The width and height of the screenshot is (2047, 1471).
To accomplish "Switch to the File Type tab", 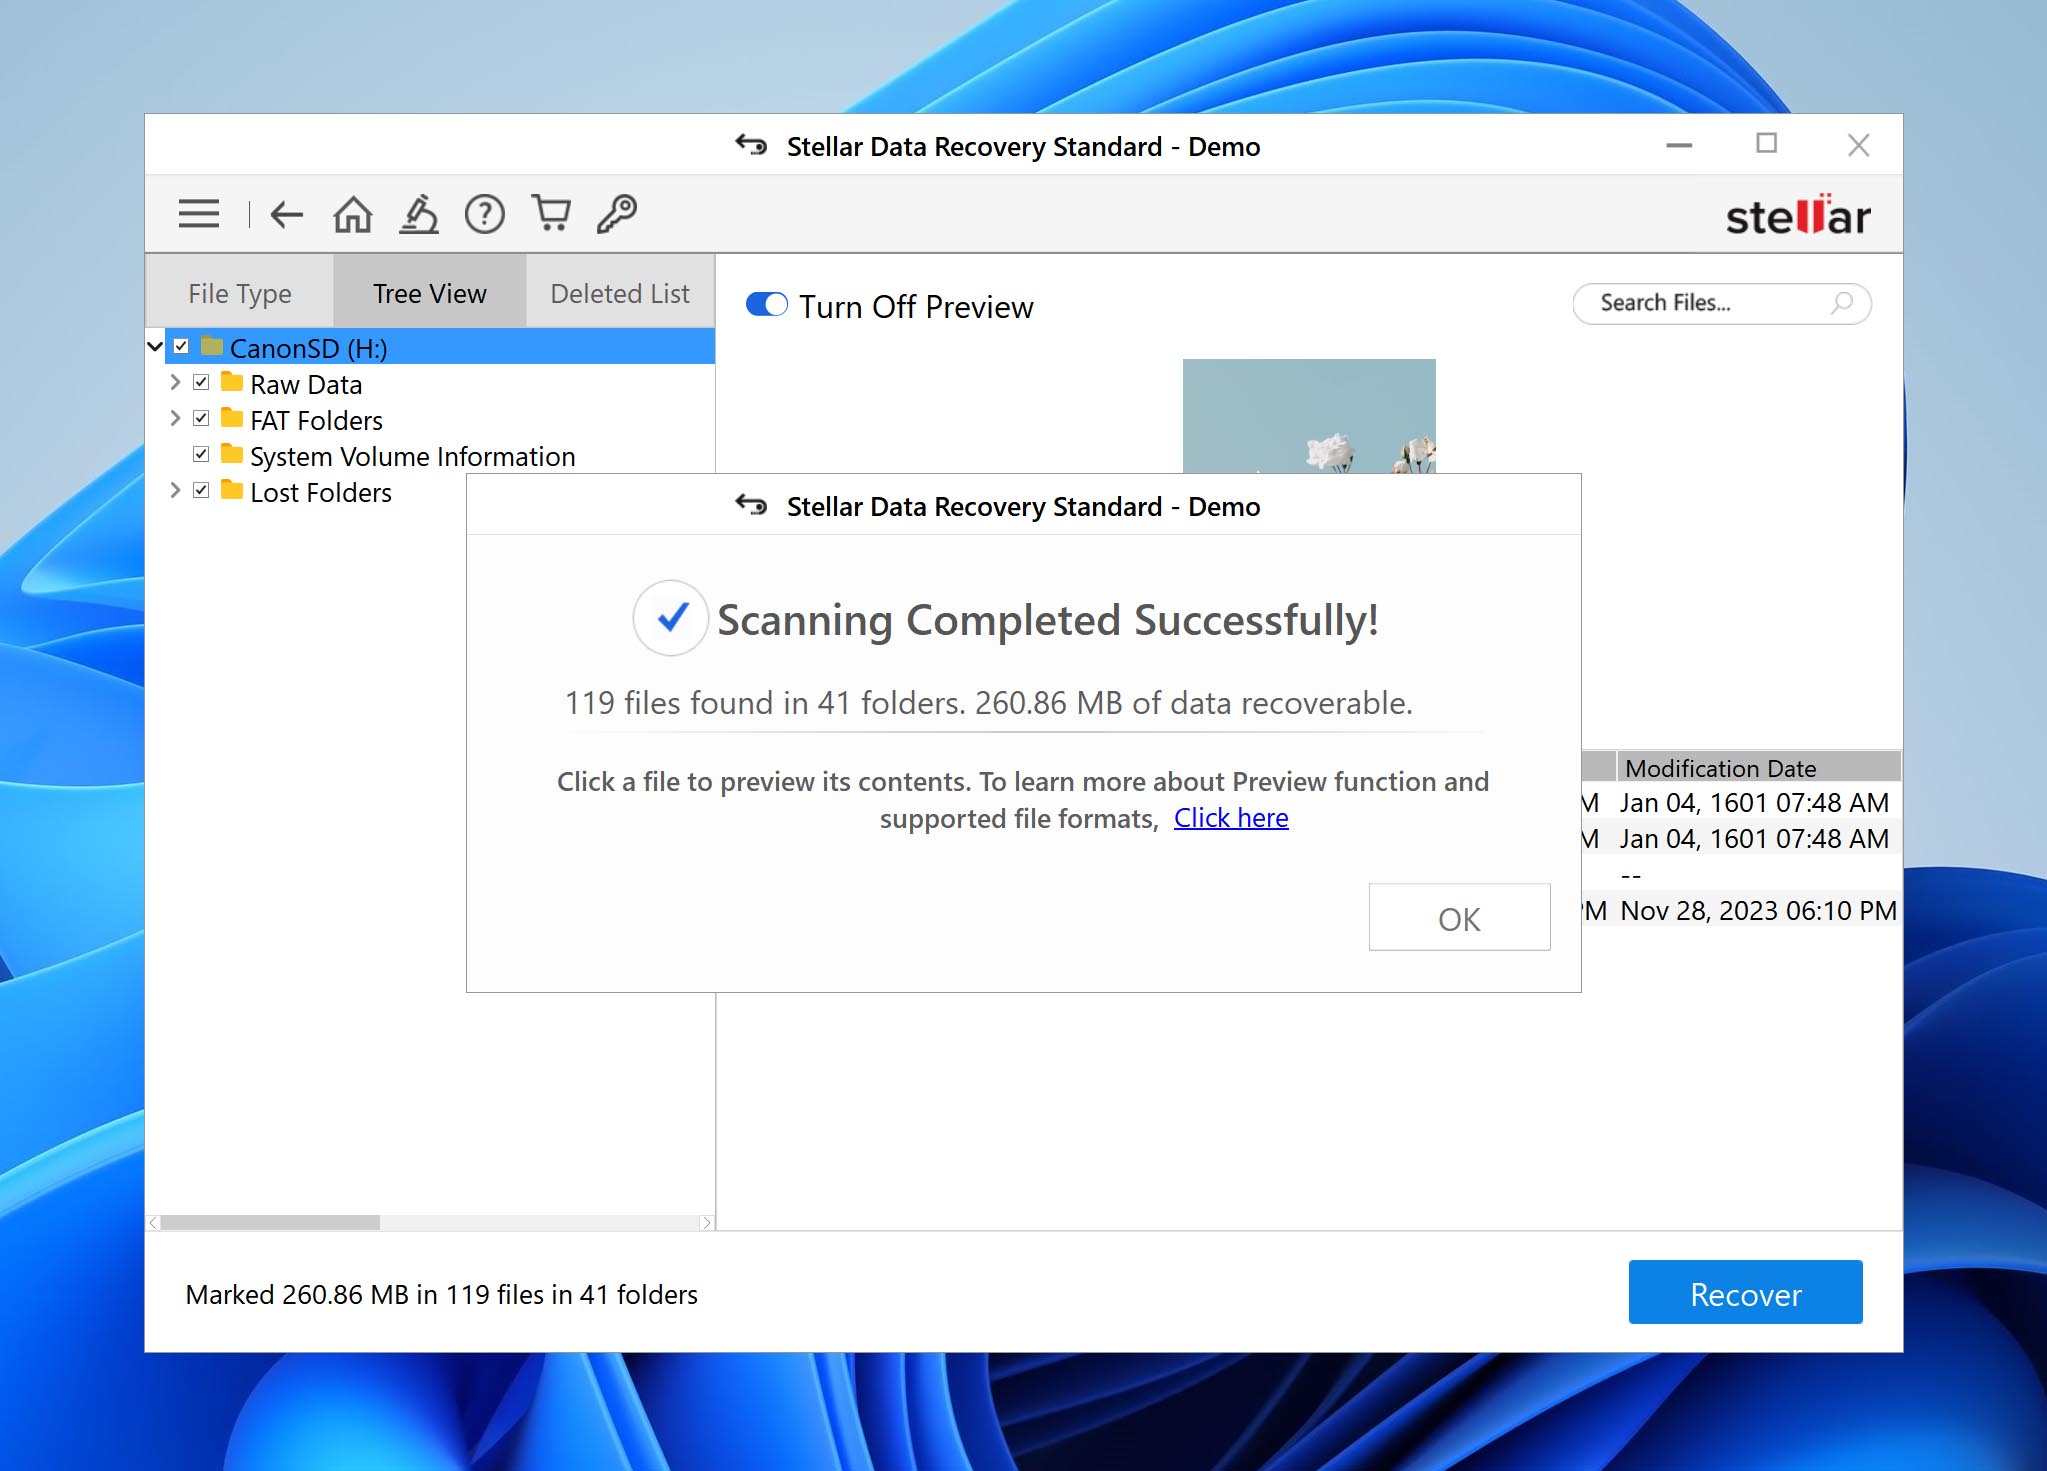I will point(240,292).
